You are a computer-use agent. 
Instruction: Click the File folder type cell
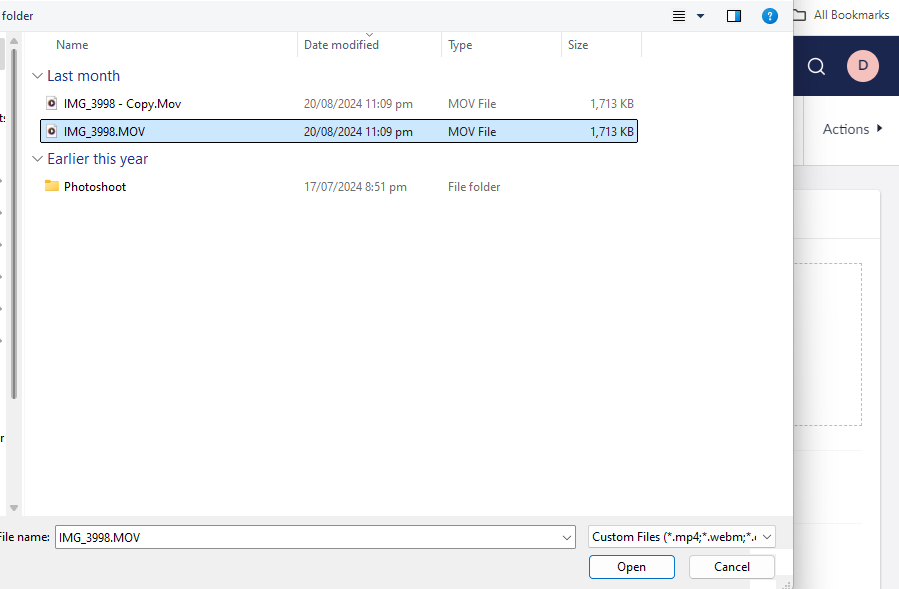click(474, 187)
